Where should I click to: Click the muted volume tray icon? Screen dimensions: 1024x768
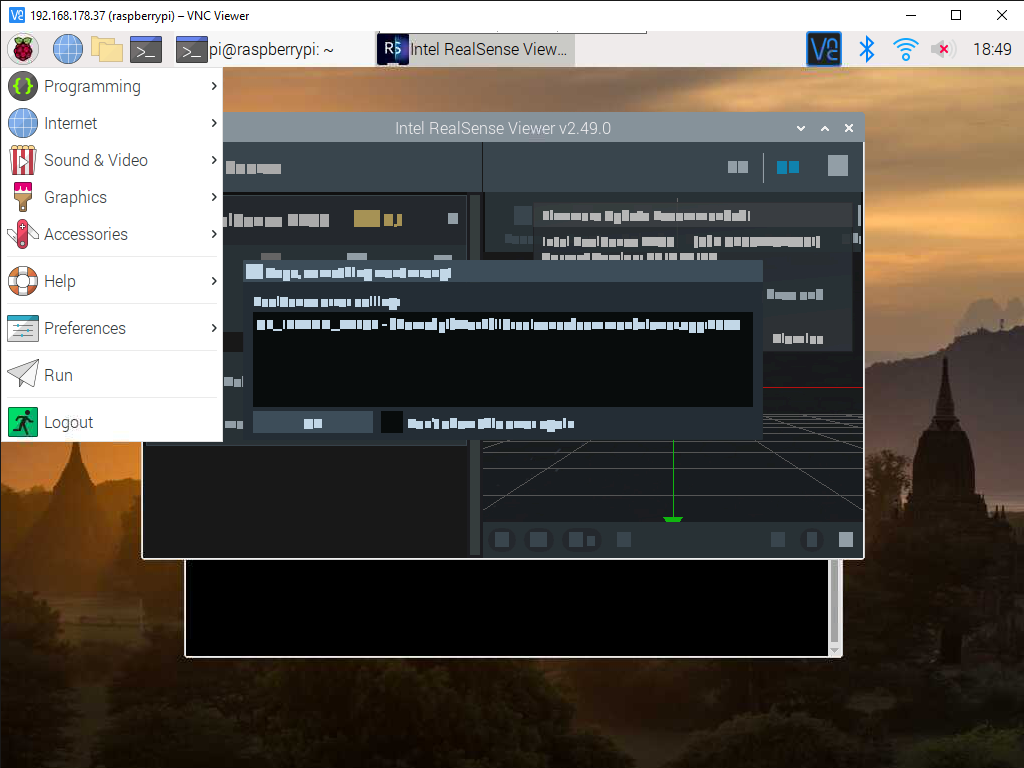click(x=943, y=49)
